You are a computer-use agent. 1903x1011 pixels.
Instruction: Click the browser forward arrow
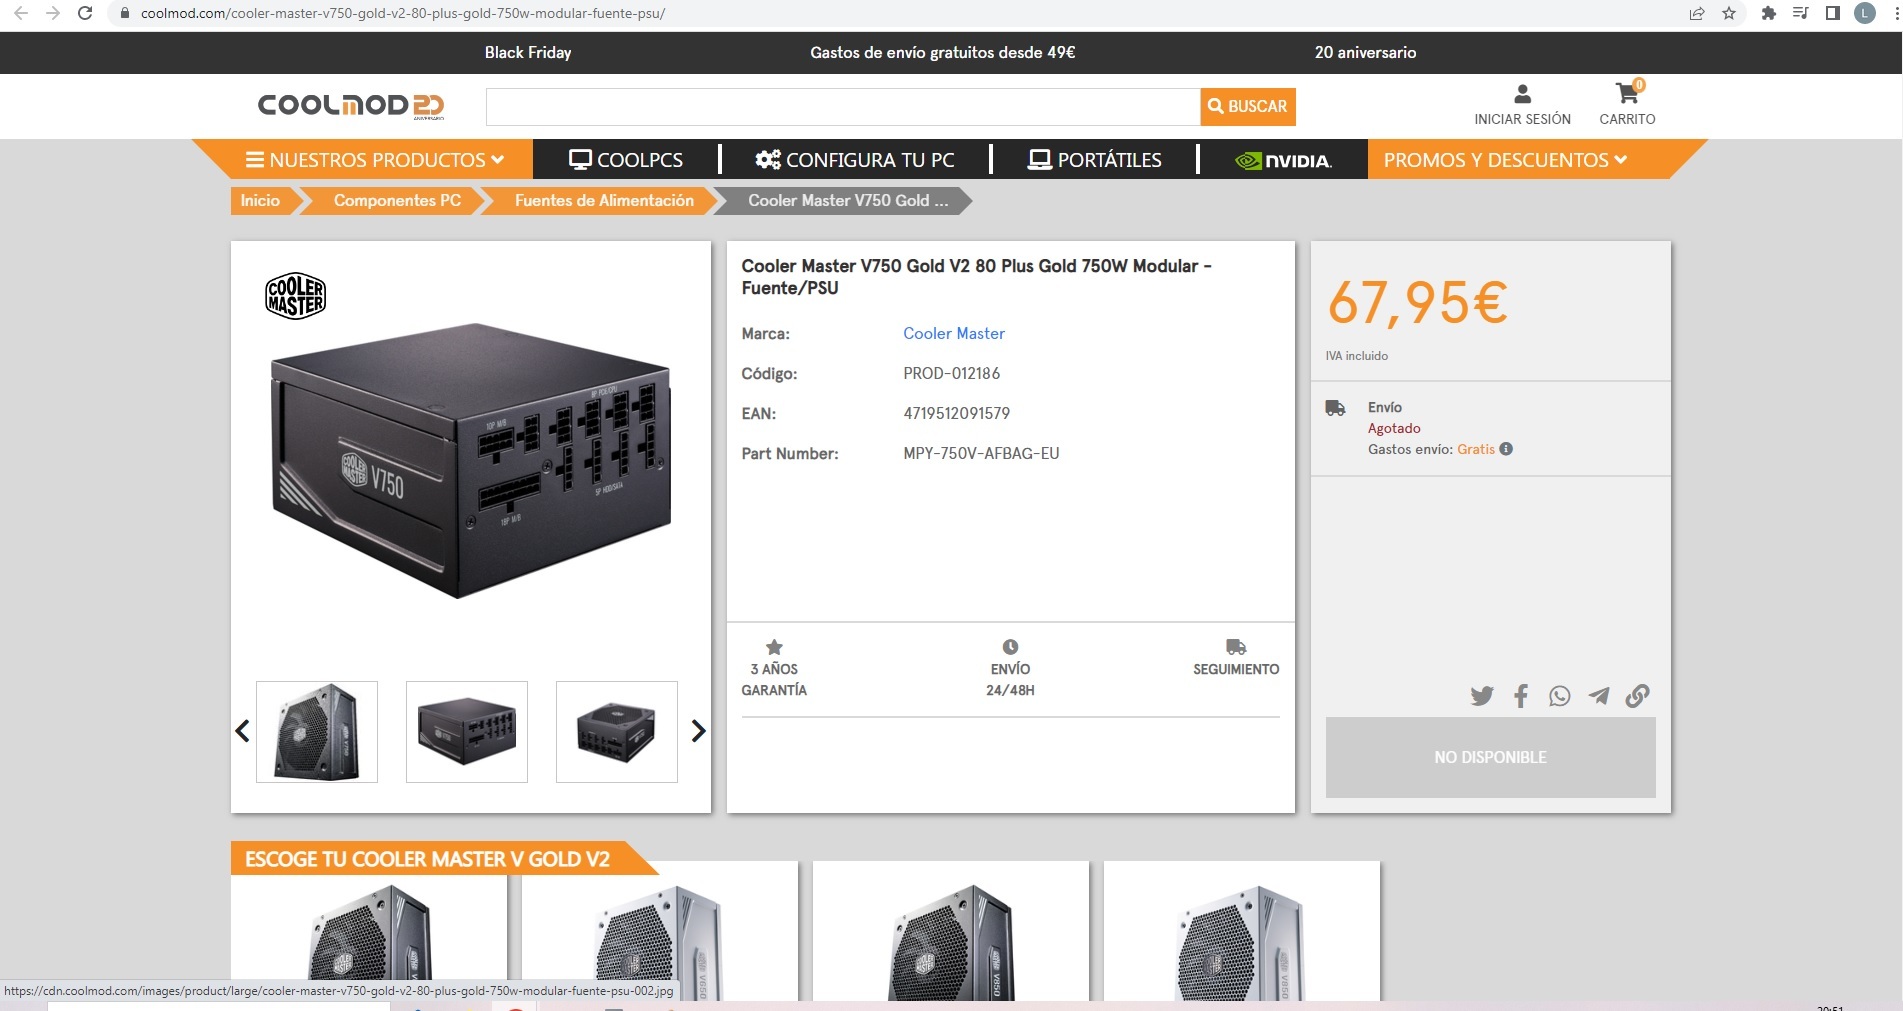[53, 13]
